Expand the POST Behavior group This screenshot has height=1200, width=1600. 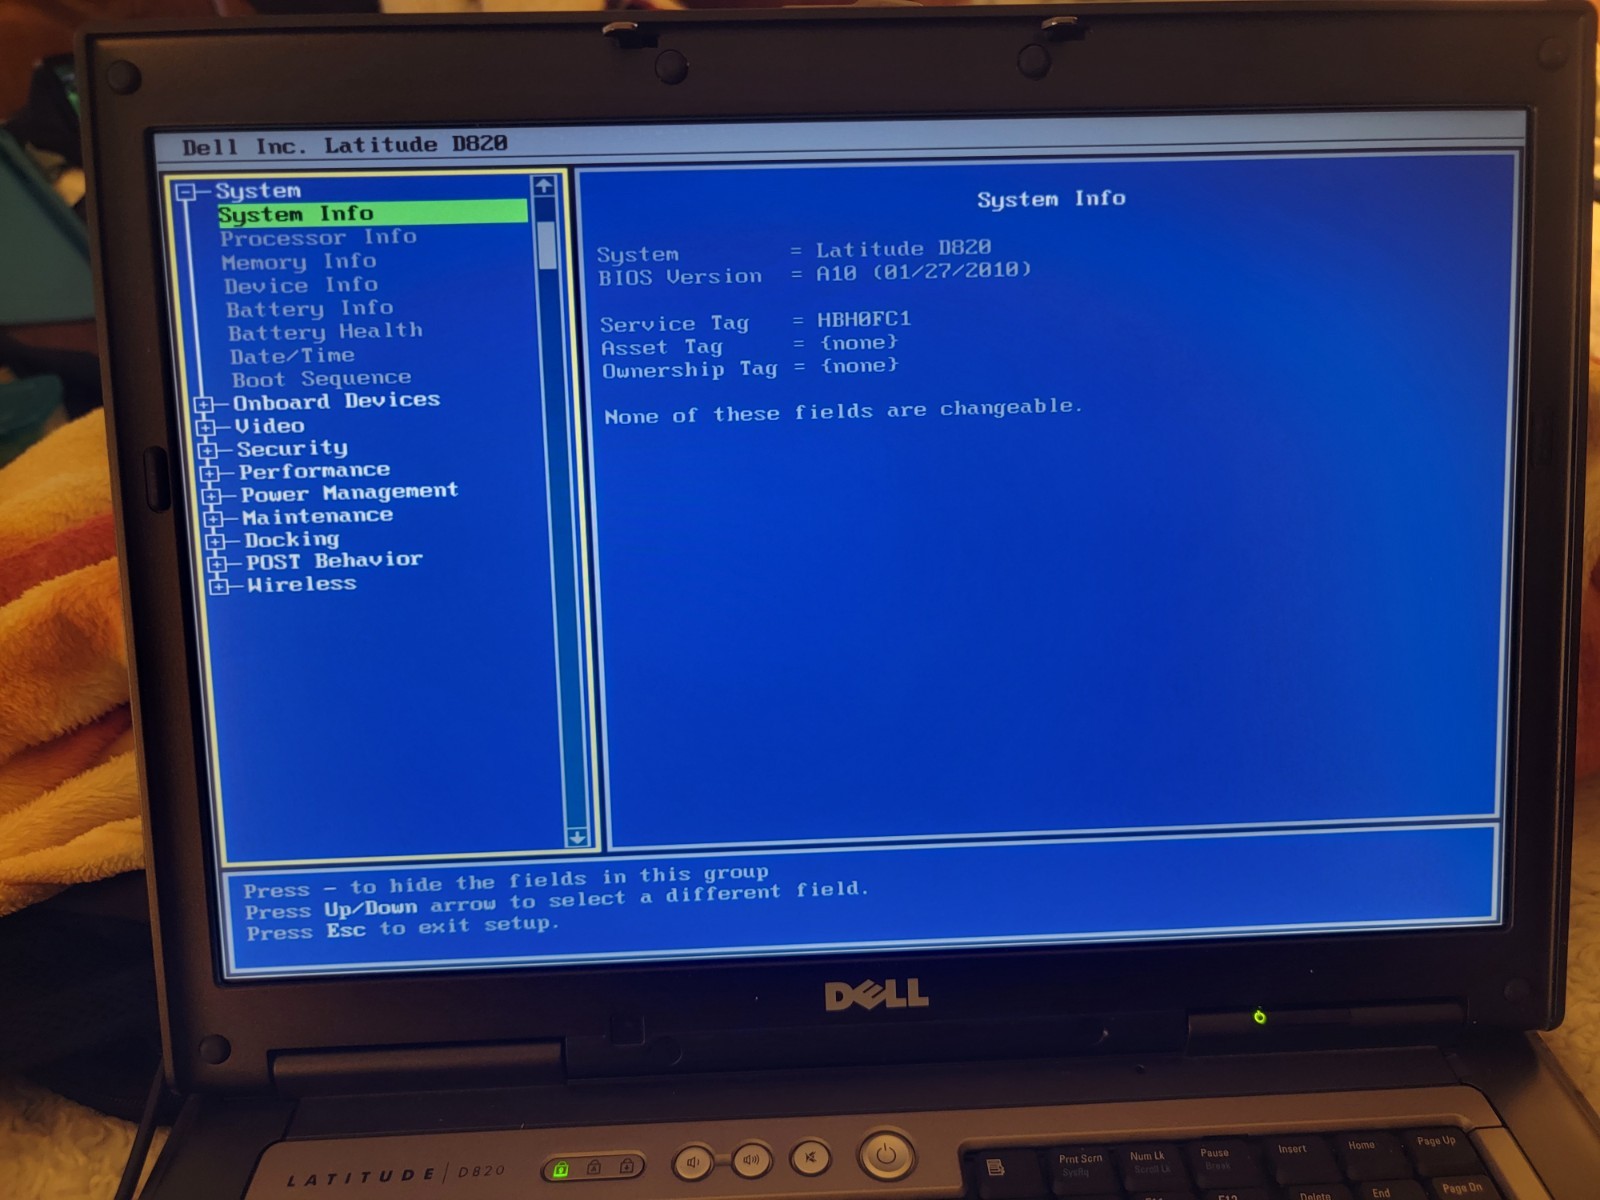point(217,564)
